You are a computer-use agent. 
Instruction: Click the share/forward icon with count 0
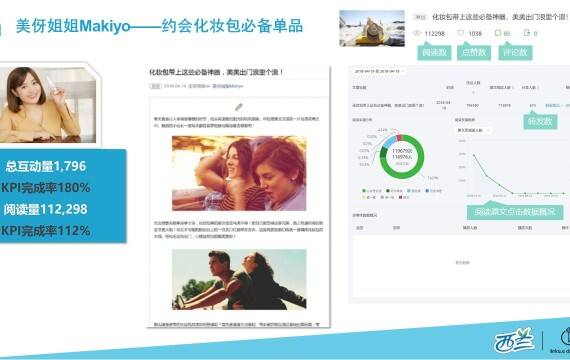coord(526,33)
